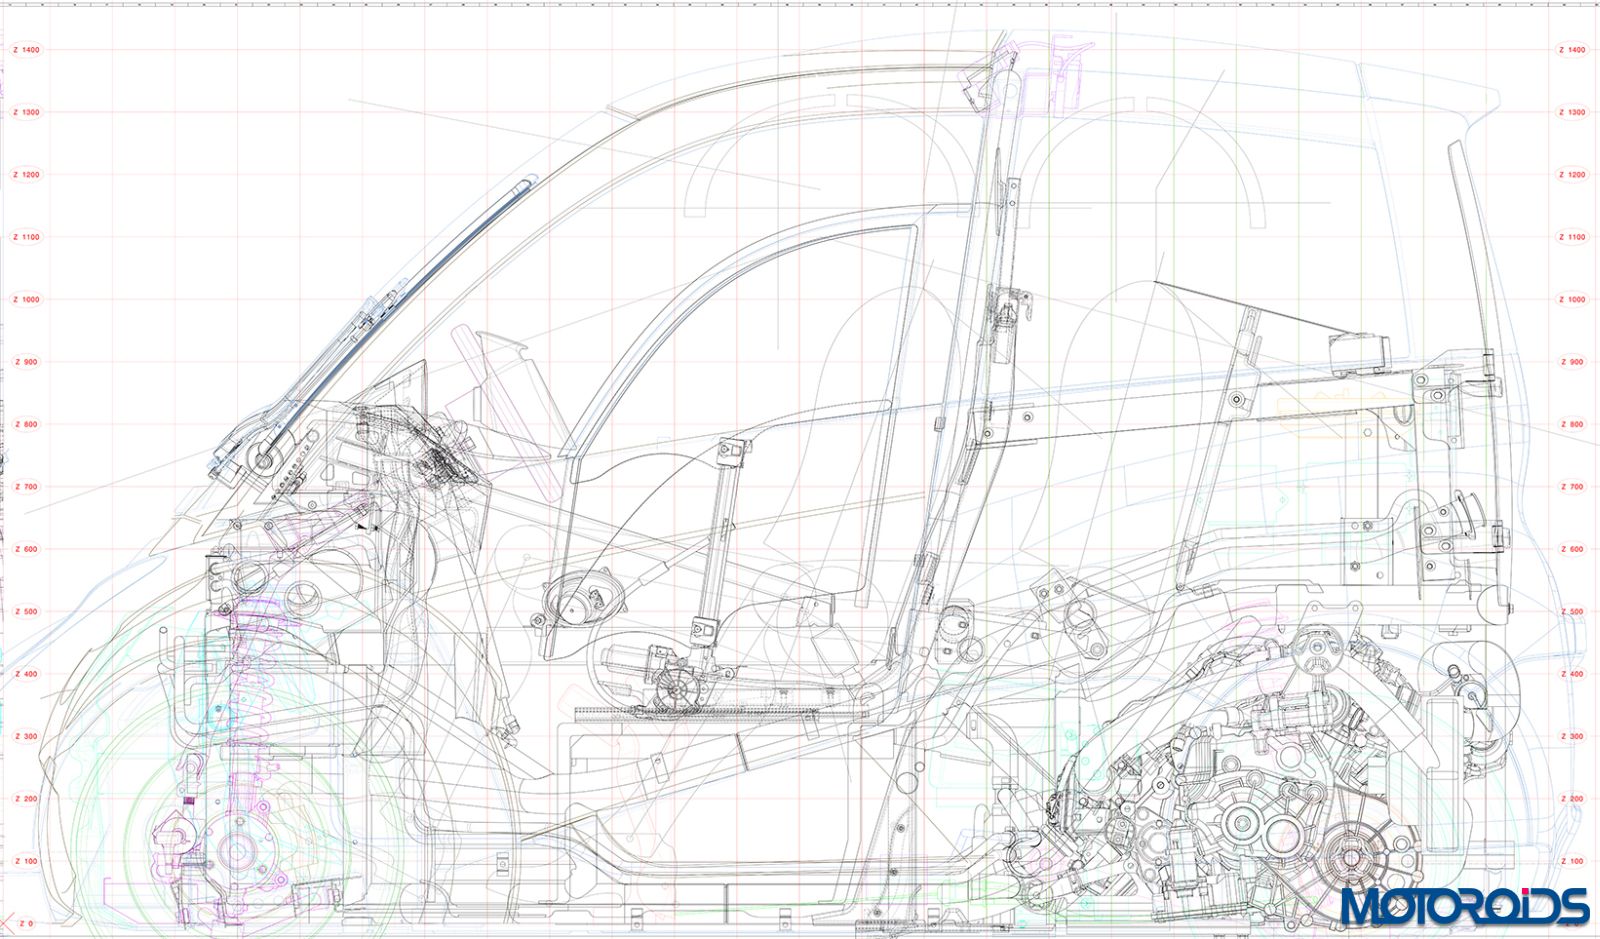The image size is (1600, 939).
Task: Select the rear tailgate glass panel
Action: point(1475,260)
